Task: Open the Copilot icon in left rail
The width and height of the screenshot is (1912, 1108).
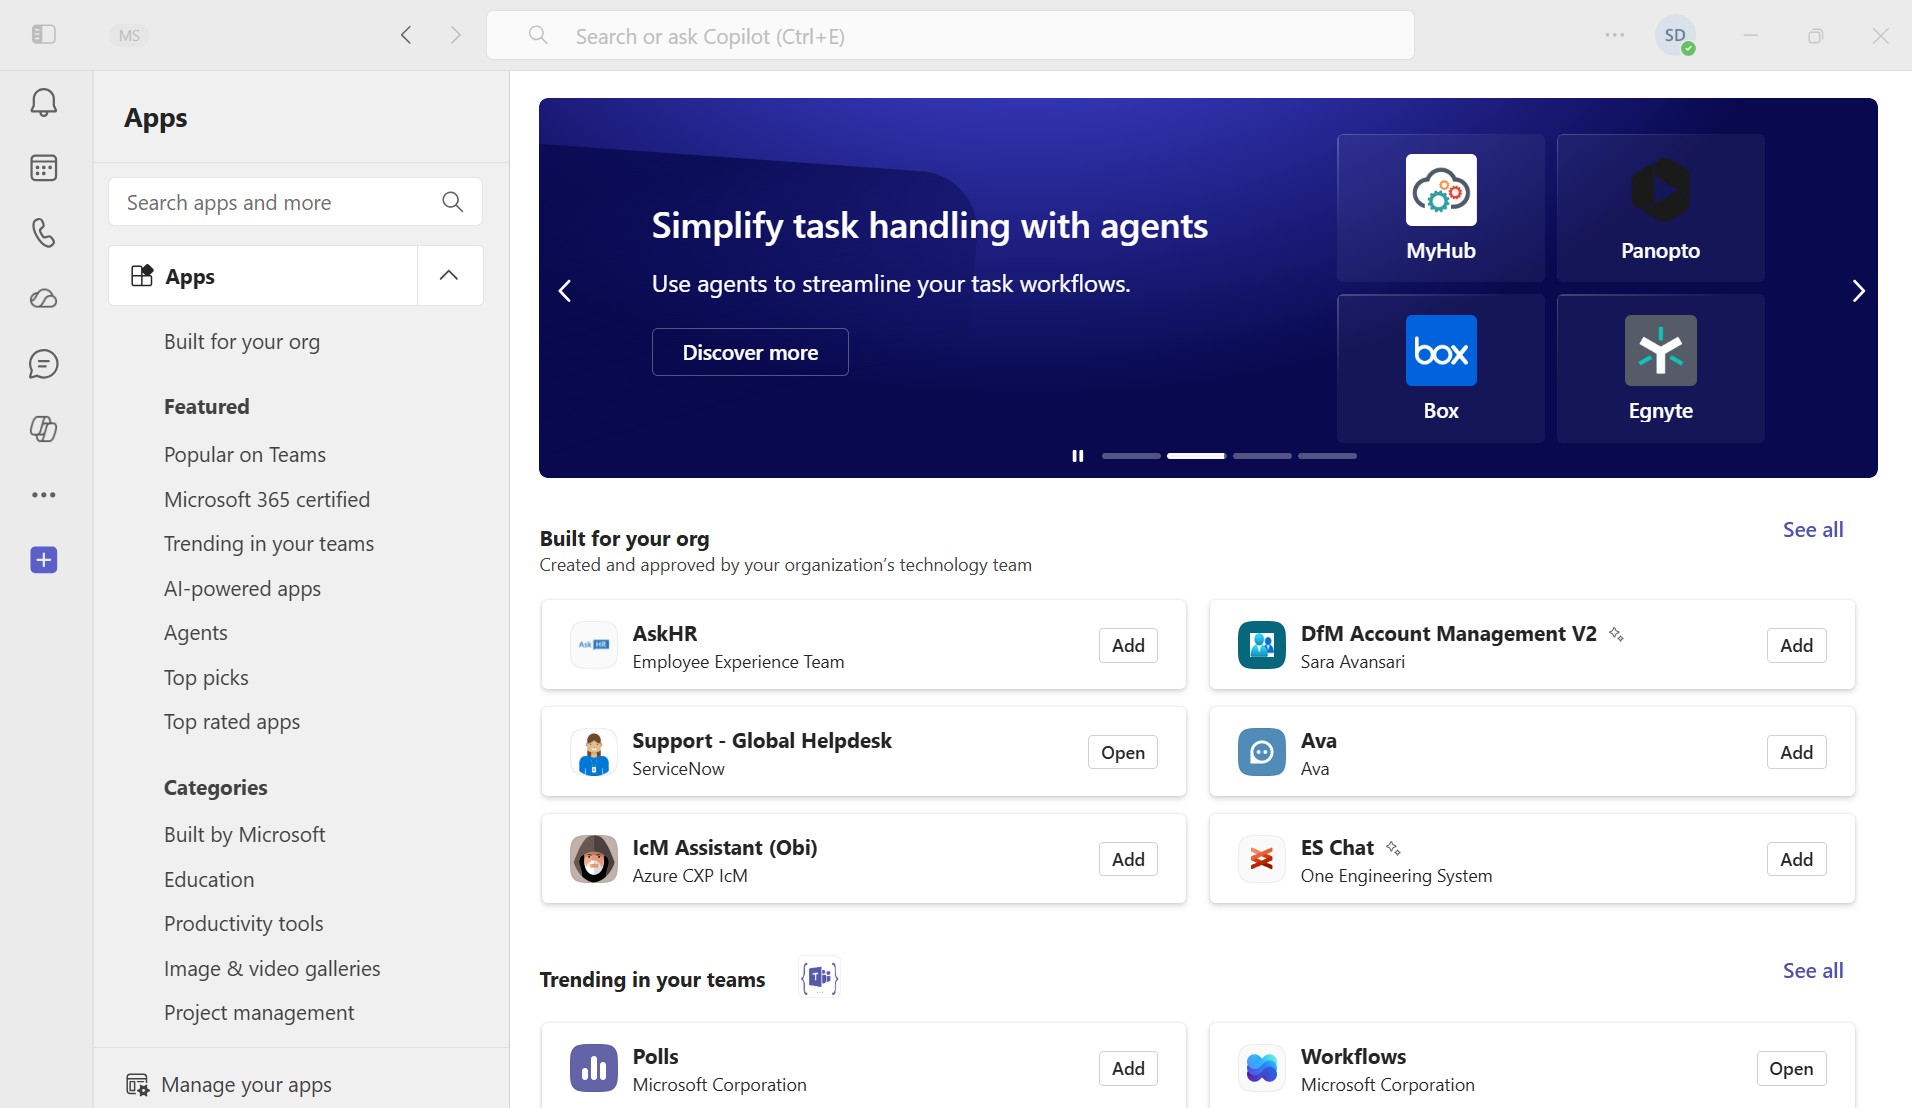Action: pos(43,429)
